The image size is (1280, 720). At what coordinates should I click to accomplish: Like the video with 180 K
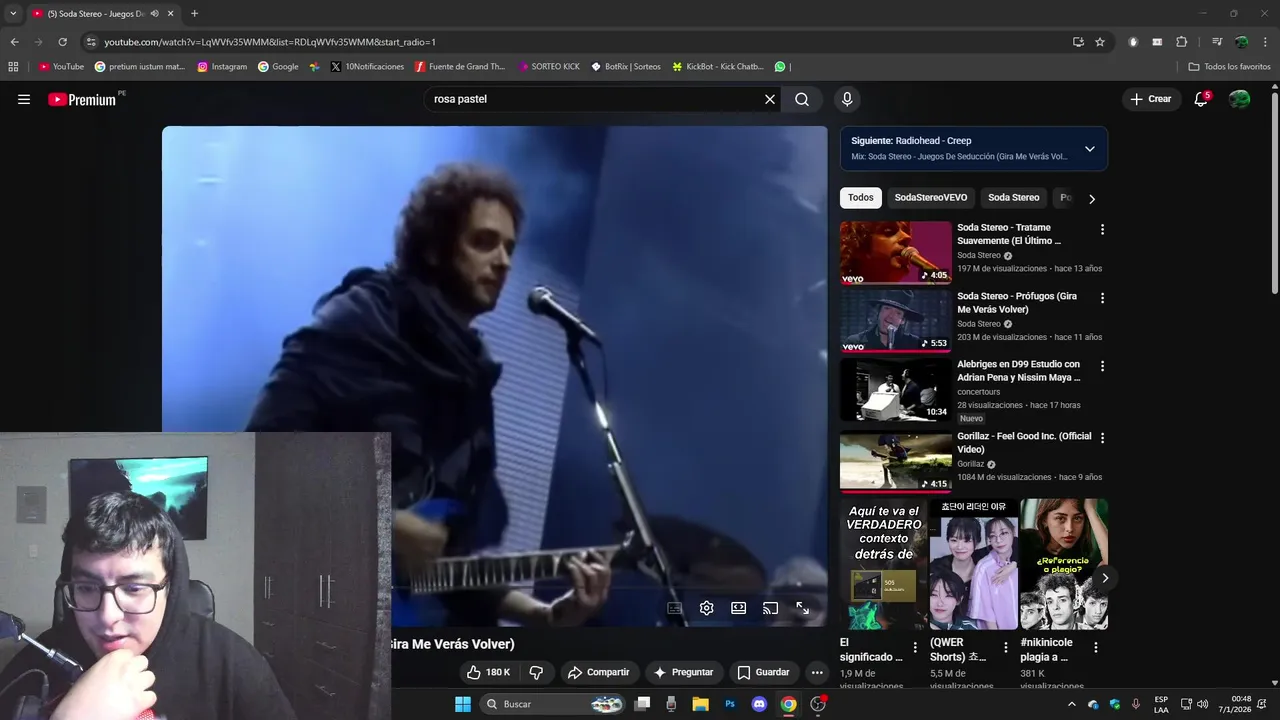(489, 673)
